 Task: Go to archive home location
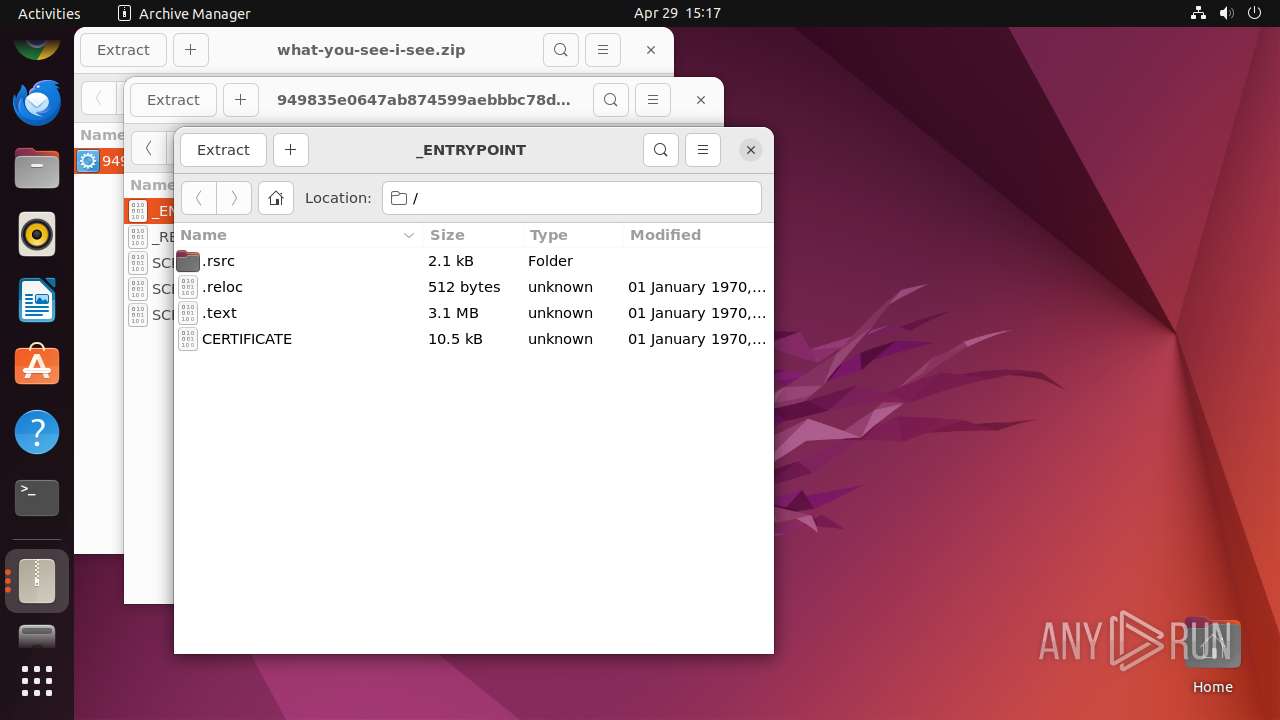276,198
